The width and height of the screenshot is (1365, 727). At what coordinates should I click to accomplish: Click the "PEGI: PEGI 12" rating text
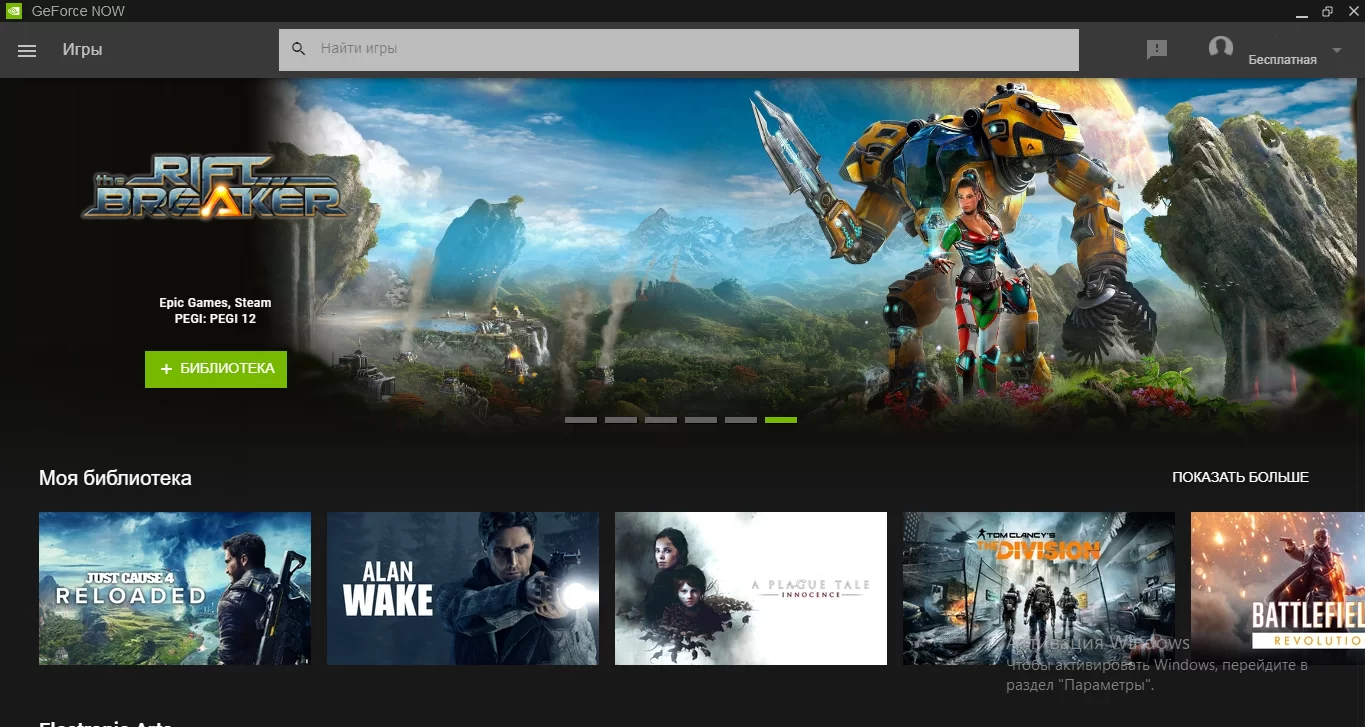pos(215,319)
